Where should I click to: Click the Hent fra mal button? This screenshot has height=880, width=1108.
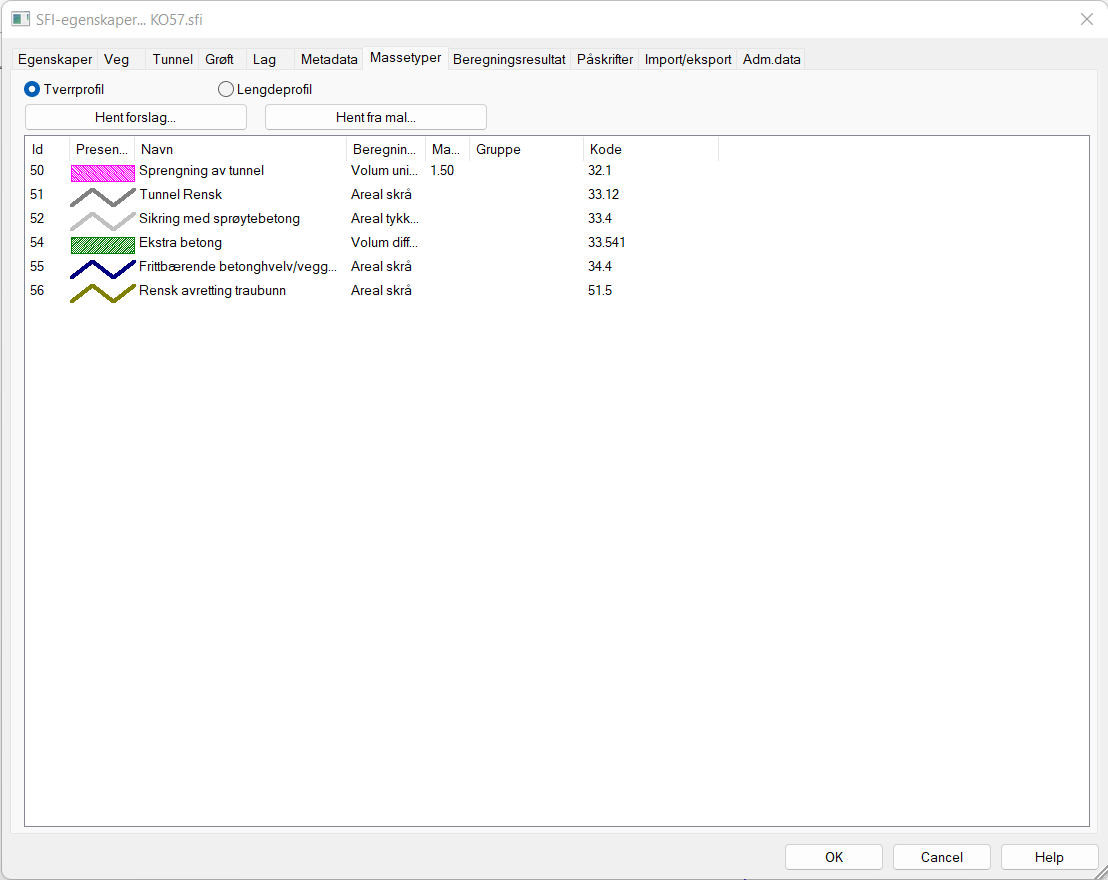pyautogui.click(x=375, y=117)
